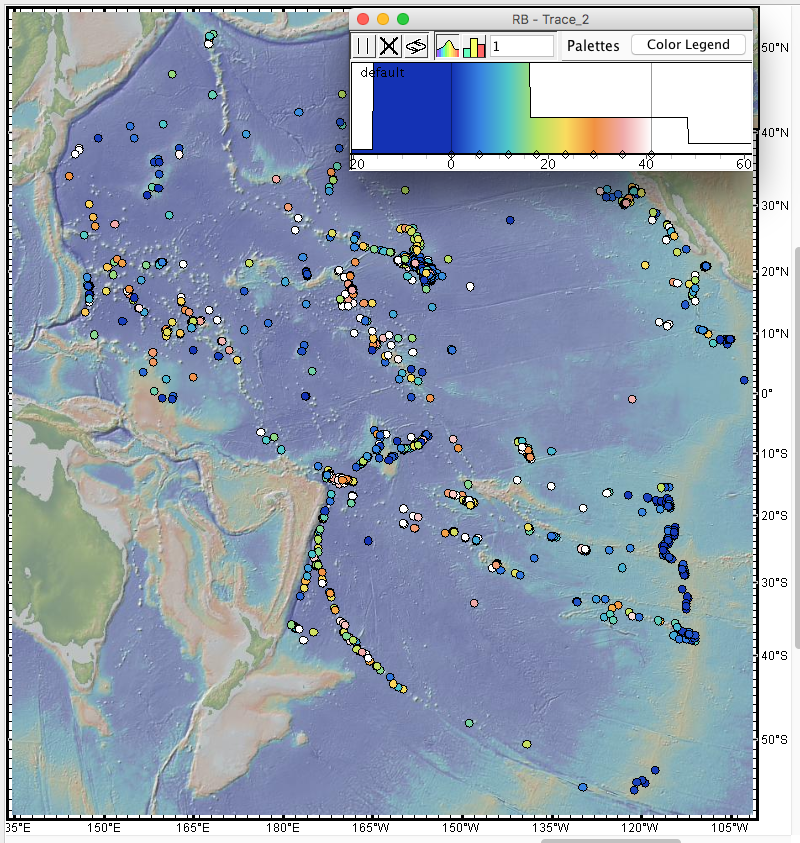800x843 pixels.
Task: Click the crossed-out bars reset icon
Action: point(390,46)
